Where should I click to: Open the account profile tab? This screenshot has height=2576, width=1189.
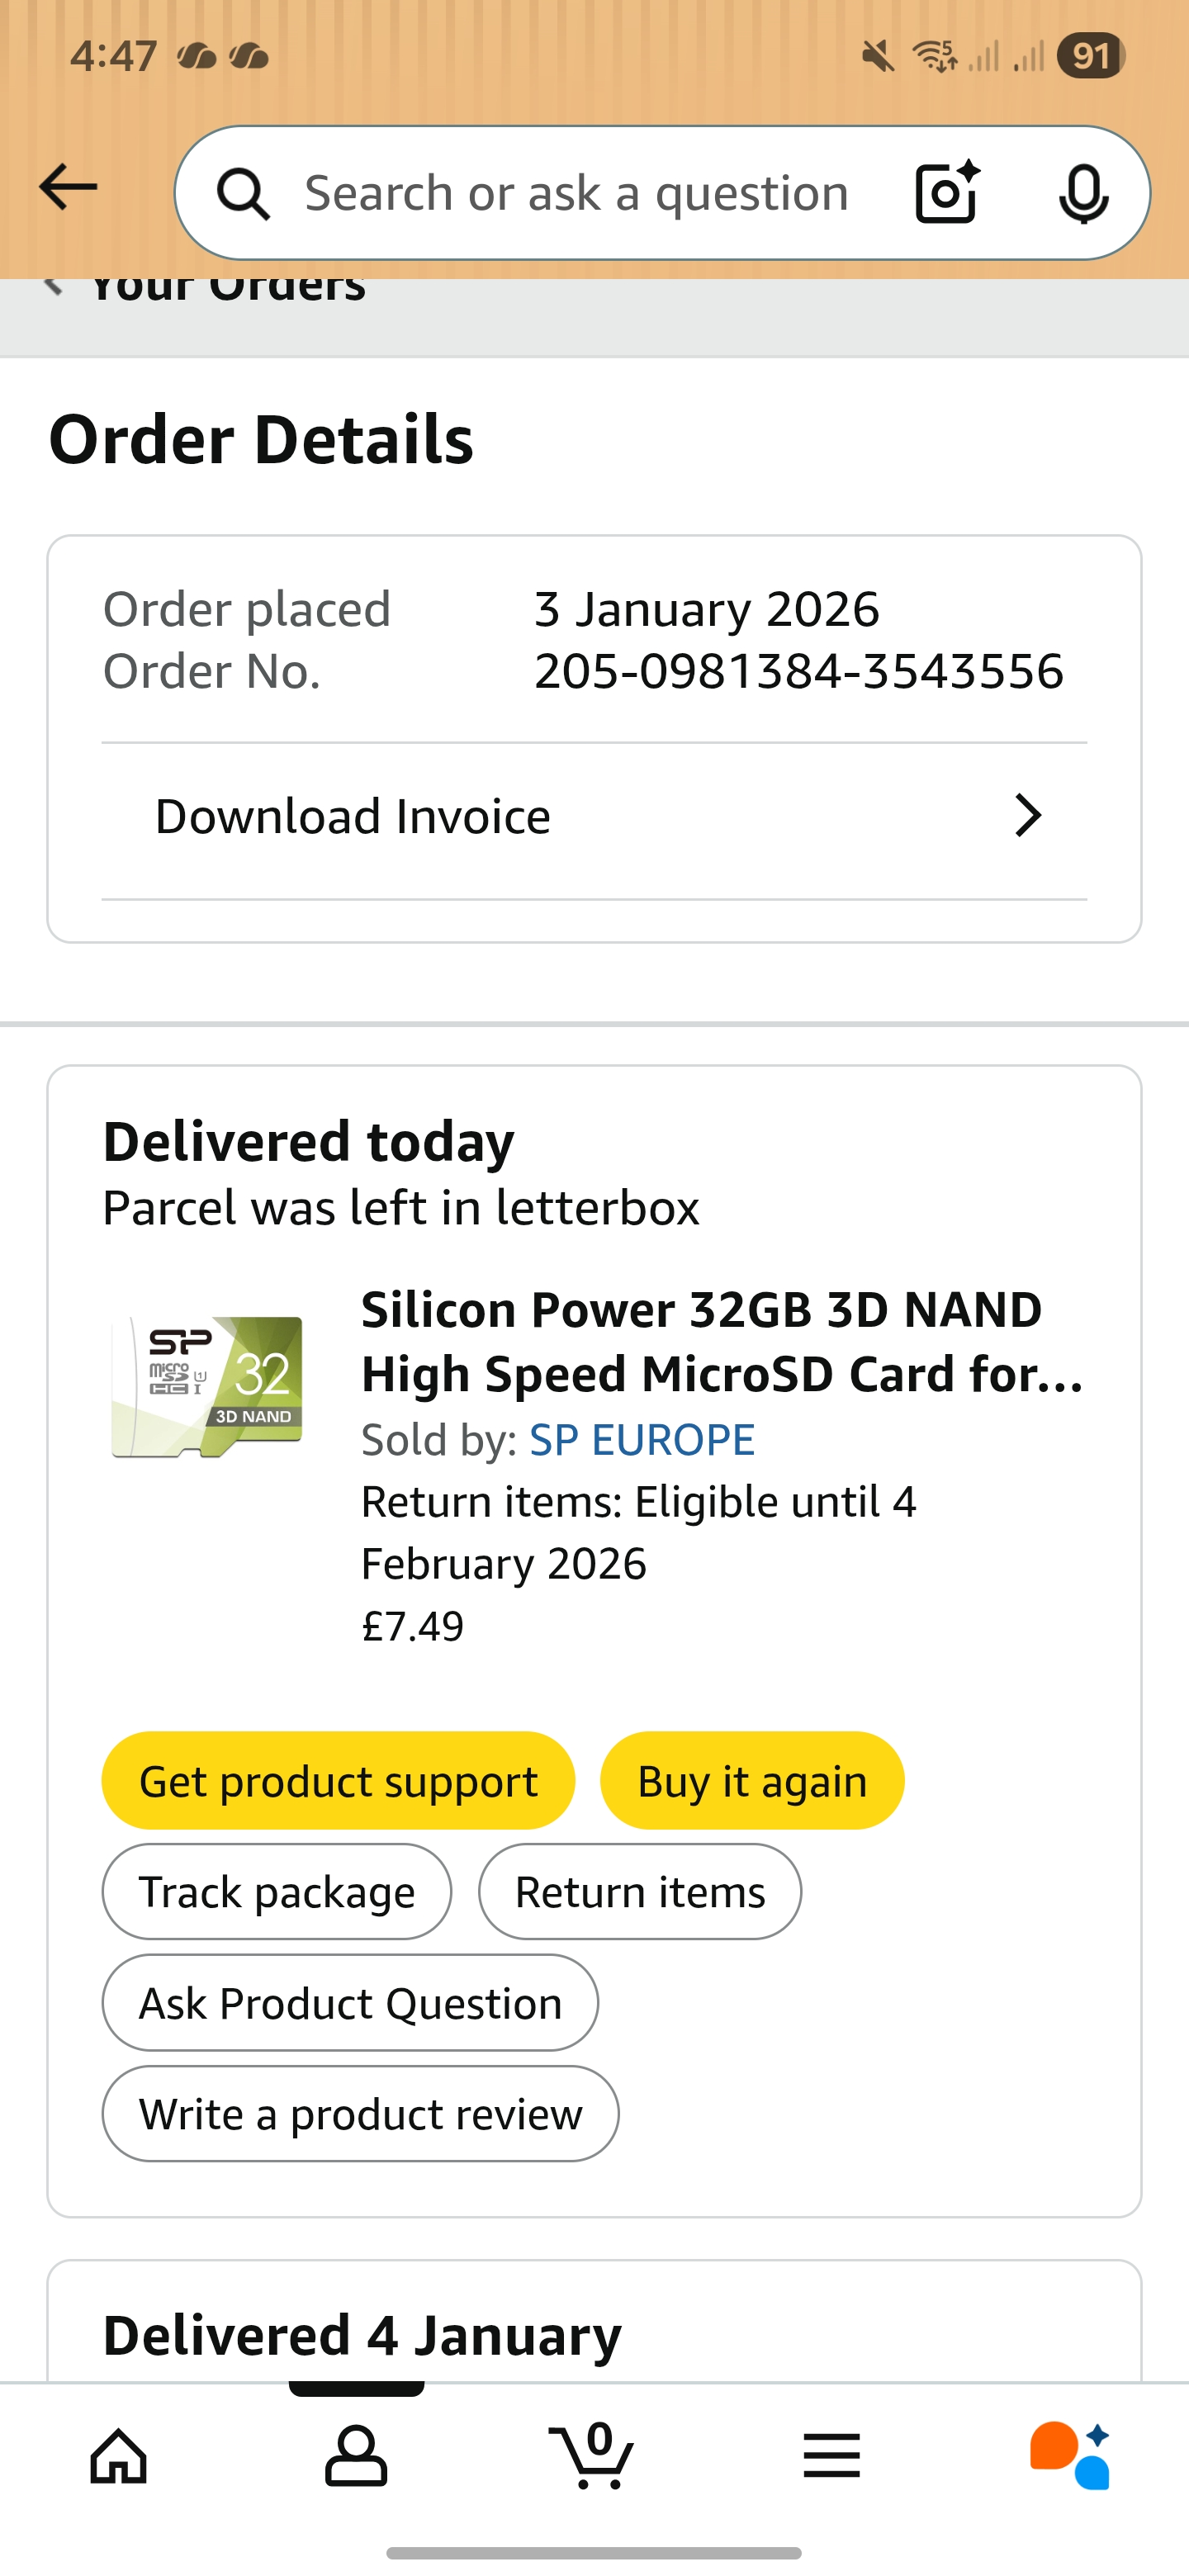[356, 2456]
